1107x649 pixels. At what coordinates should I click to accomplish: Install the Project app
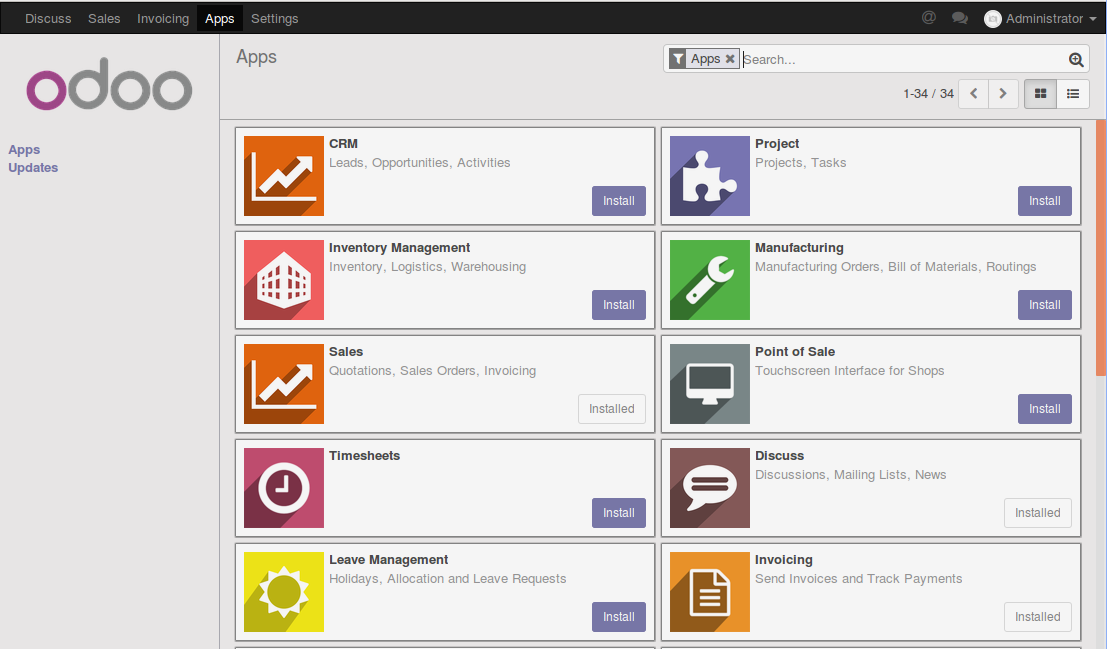tap(1044, 201)
